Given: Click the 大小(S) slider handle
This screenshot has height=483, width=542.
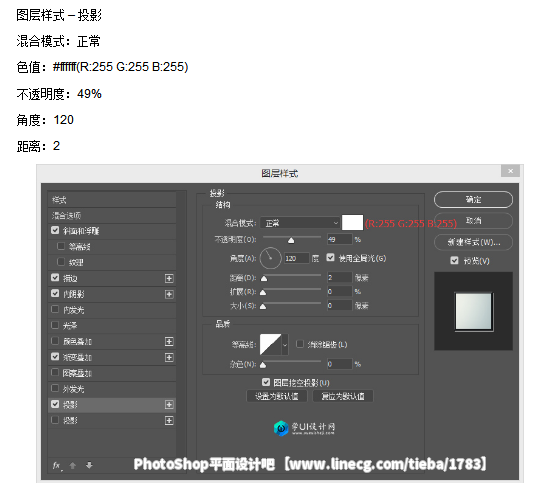Looking at the screenshot, I should (263, 306).
